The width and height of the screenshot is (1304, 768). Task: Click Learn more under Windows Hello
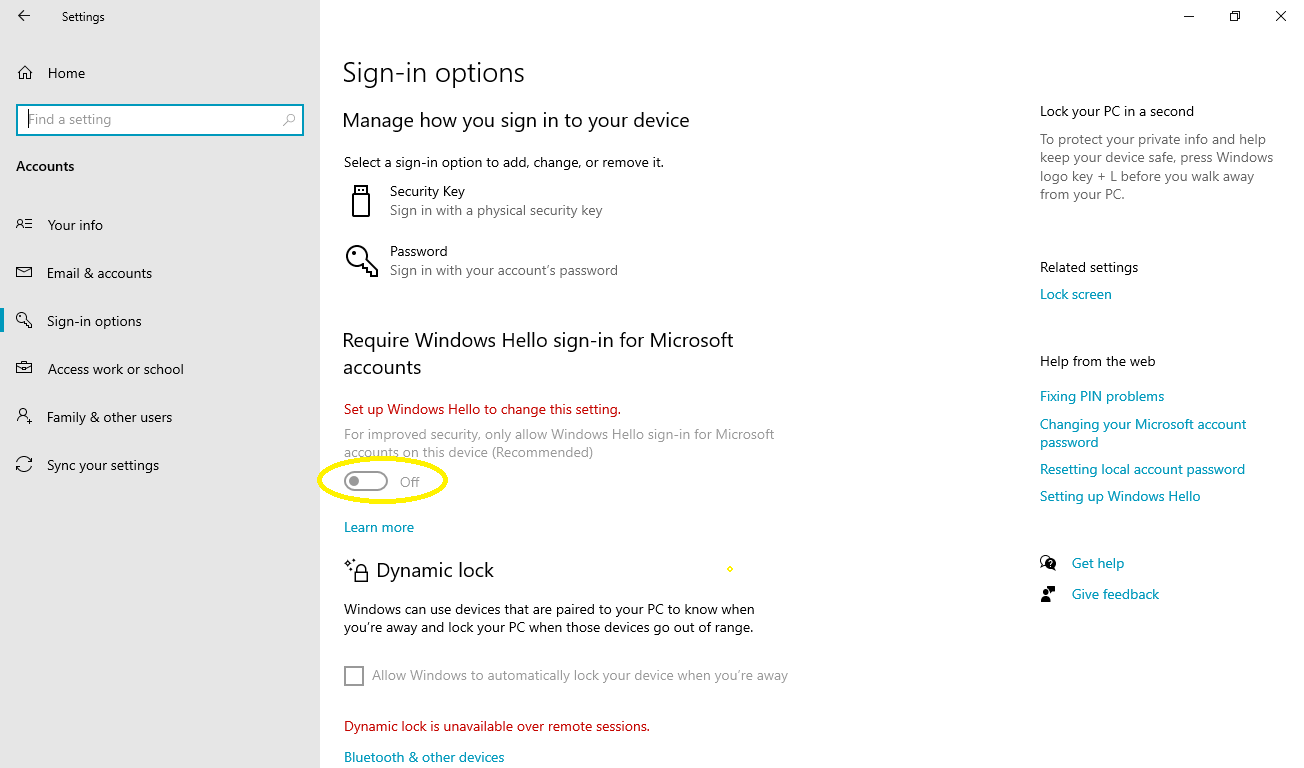click(379, 527)
